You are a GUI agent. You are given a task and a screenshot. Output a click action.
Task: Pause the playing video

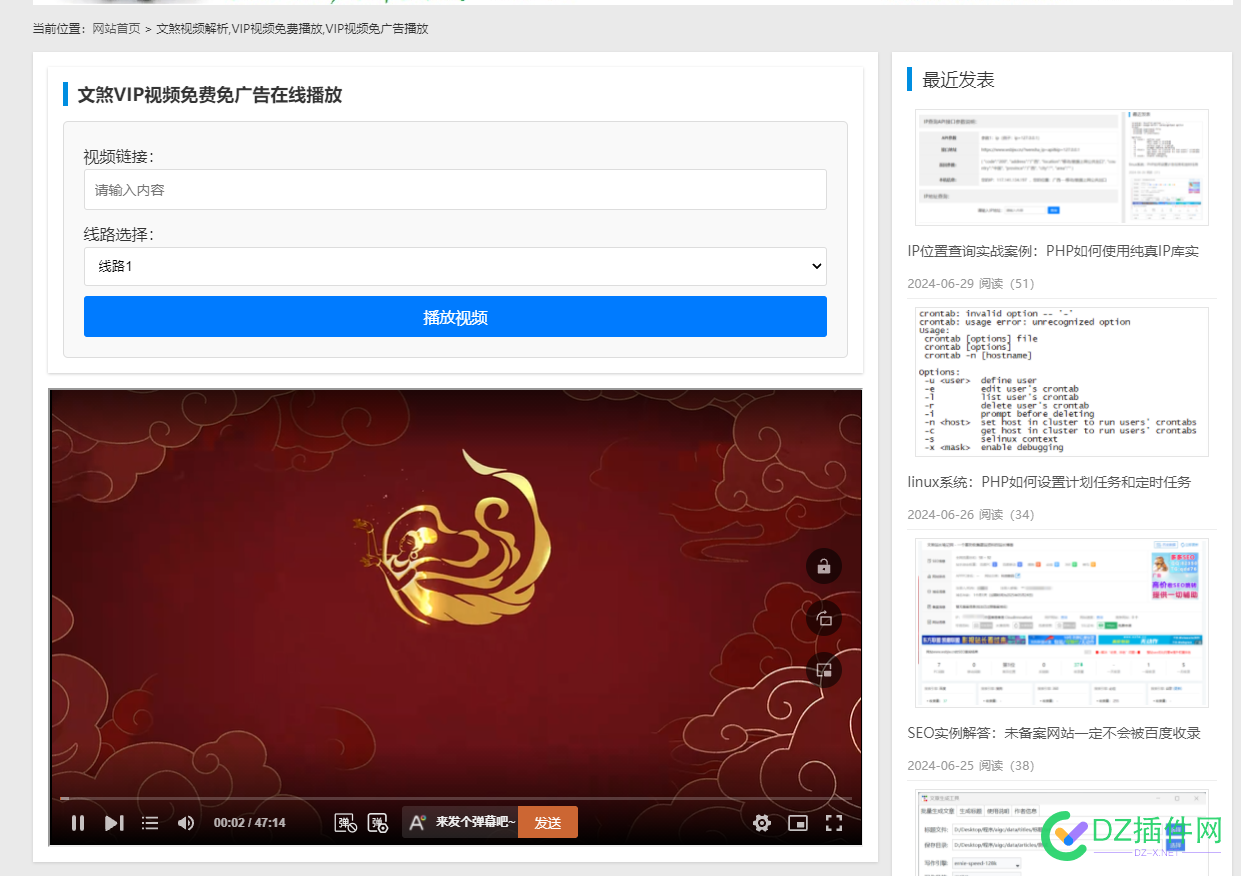click(x=78, y=822)
